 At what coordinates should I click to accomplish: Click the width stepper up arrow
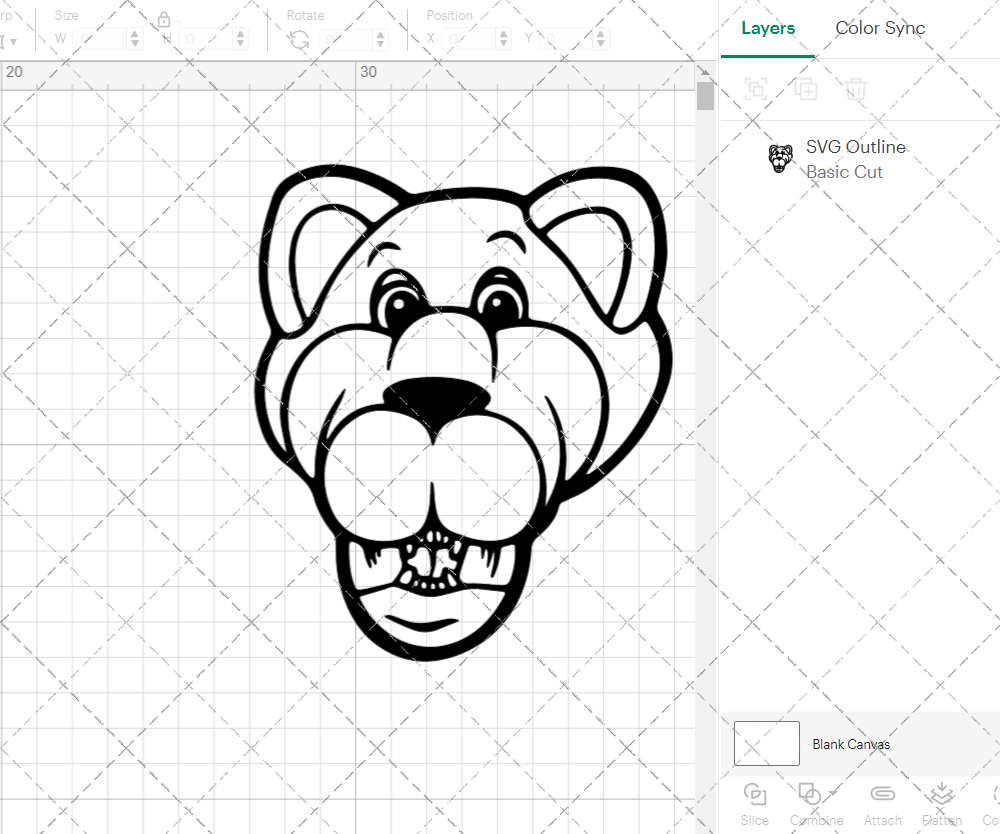click(x=135, y=33)
